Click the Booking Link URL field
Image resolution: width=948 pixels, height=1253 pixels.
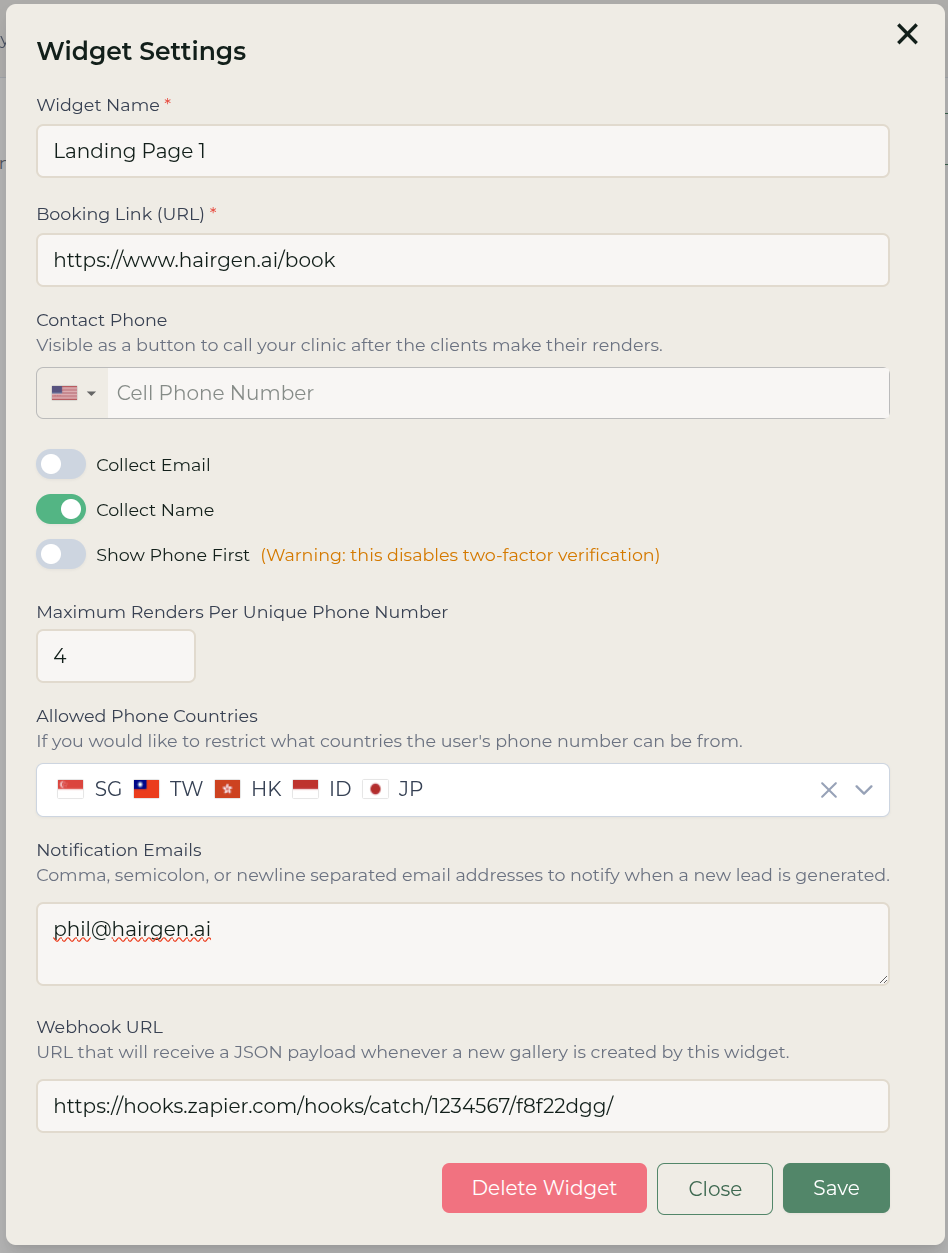(463, 260)
